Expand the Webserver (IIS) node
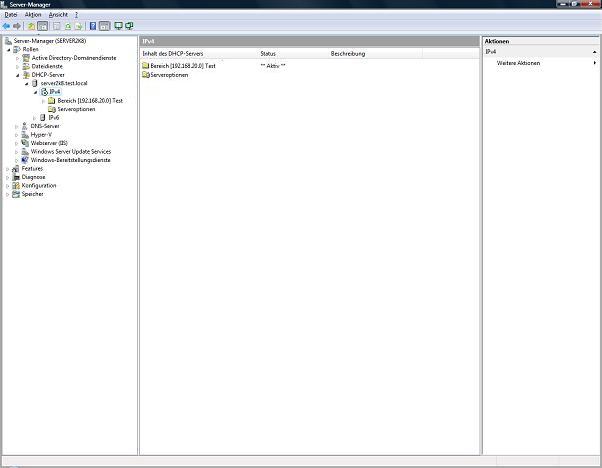Image resolution: width=602 pixels, height=468 pixels. [x=17, y=143]
